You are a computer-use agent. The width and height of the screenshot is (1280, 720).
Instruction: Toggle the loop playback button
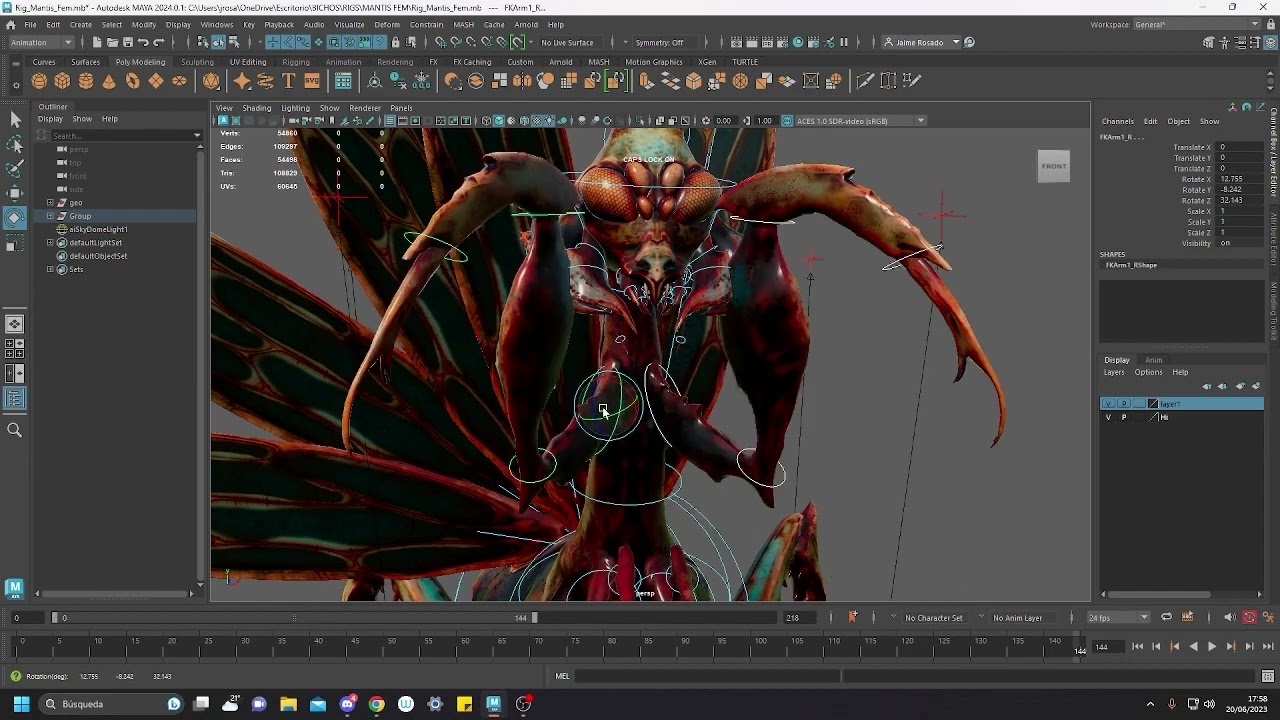click(1166, 617)
